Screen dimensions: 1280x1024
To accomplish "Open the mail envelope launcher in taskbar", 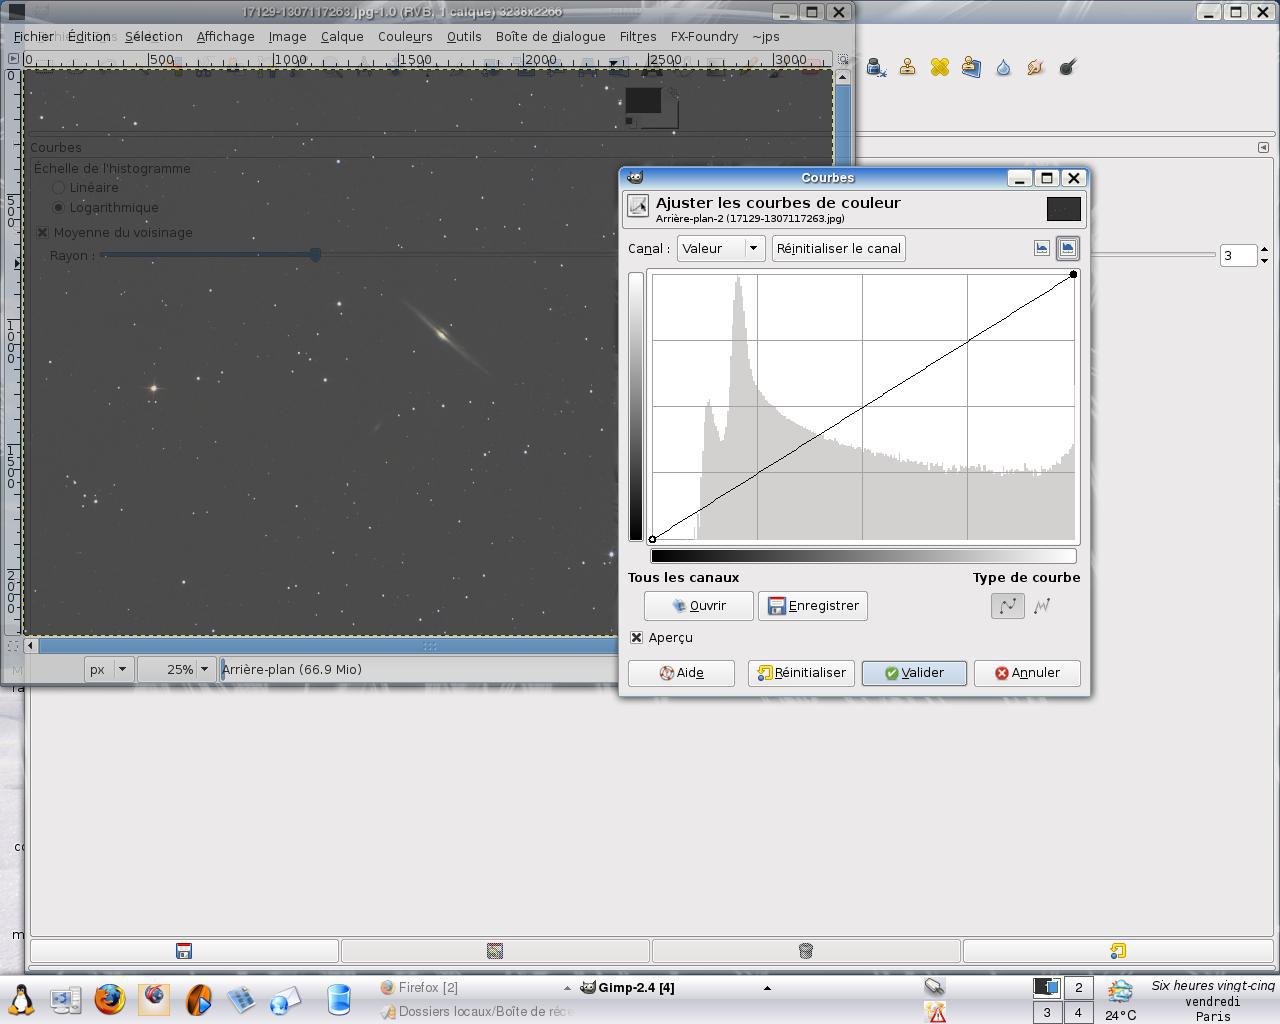I will pos(285,999).
